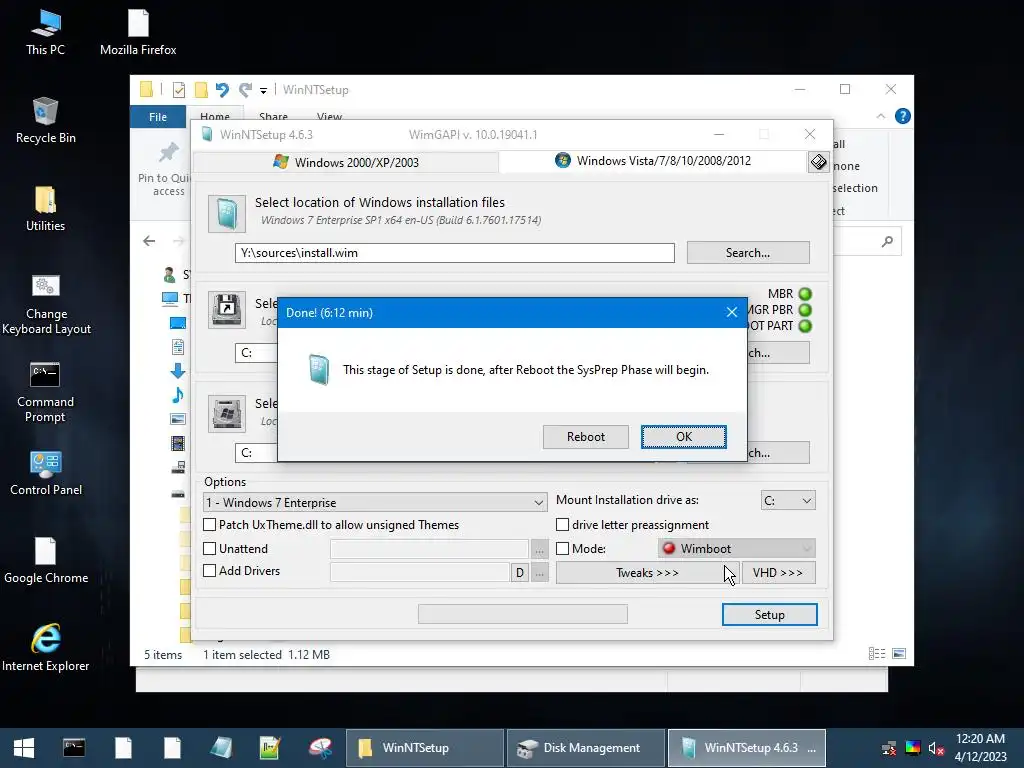
Task: Click the Explorer help question mark icon
Action: [903, 116]
